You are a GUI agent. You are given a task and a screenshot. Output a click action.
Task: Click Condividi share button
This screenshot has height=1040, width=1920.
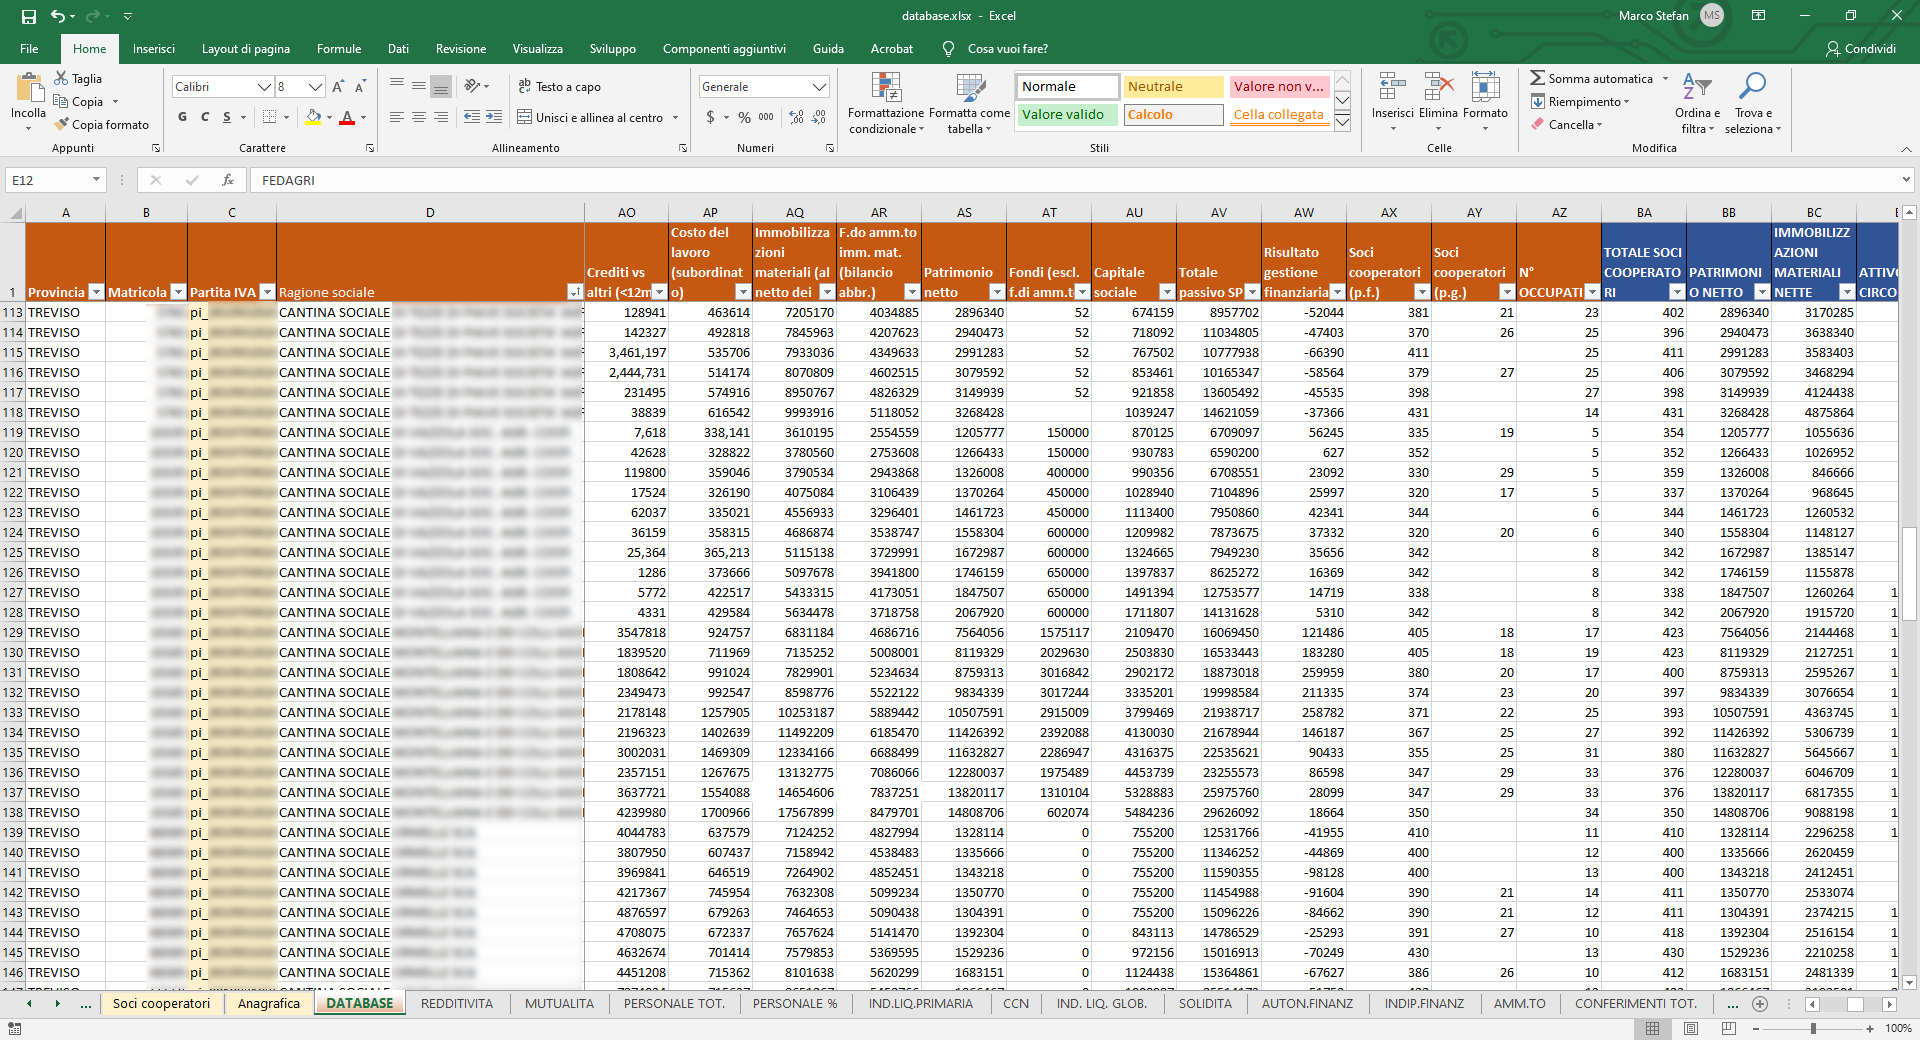[1860, 48]
